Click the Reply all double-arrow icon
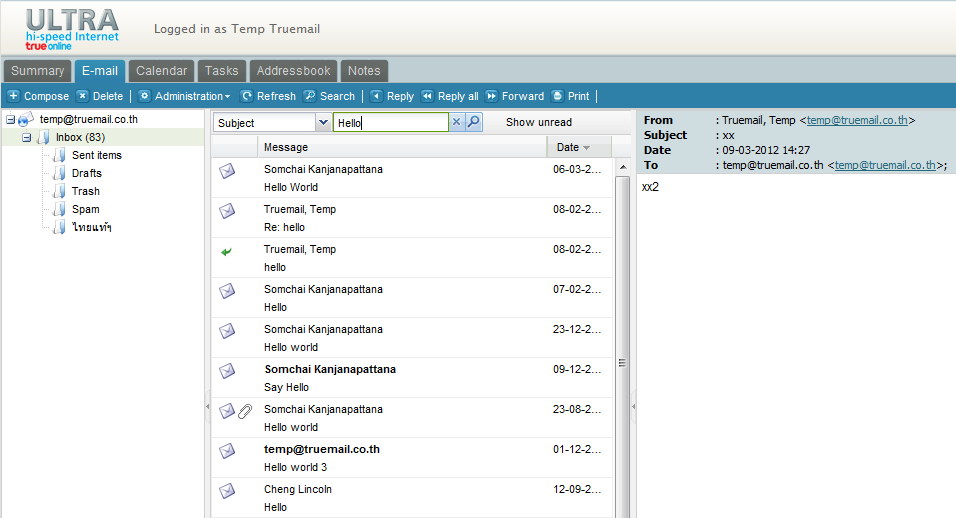 click(427, 96)
